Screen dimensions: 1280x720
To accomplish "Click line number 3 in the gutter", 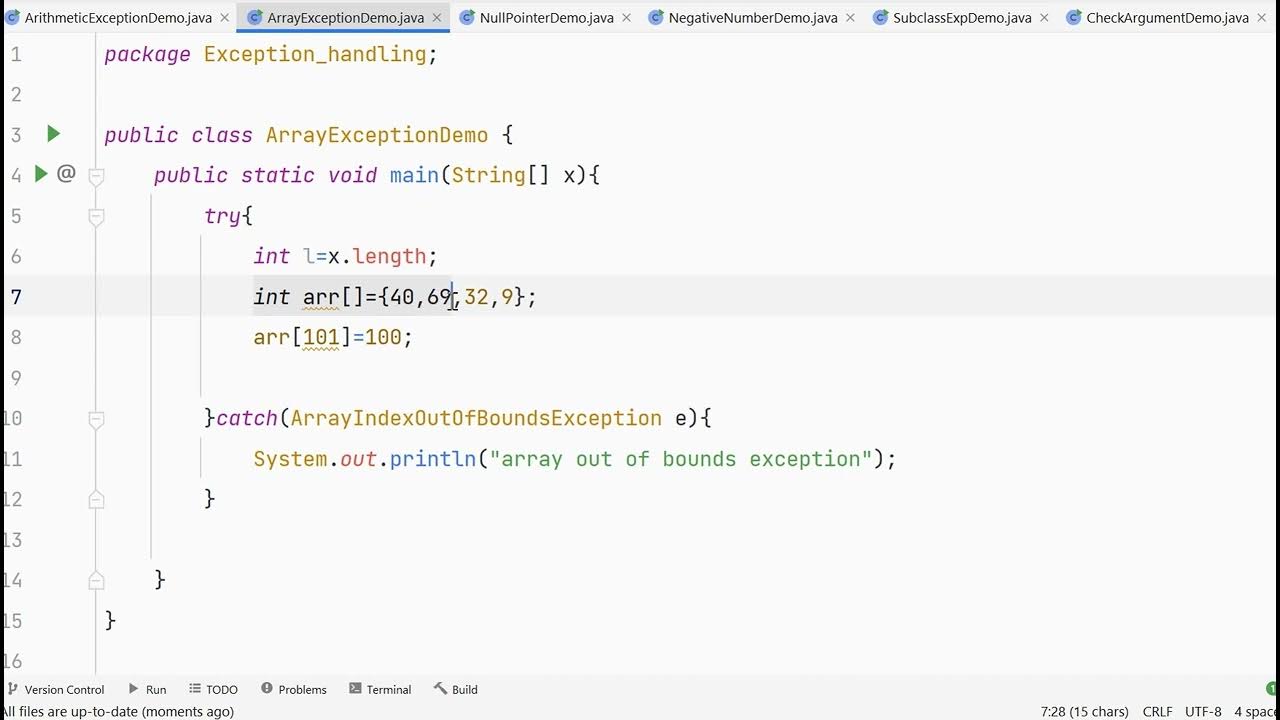I will tap(15, 135).
